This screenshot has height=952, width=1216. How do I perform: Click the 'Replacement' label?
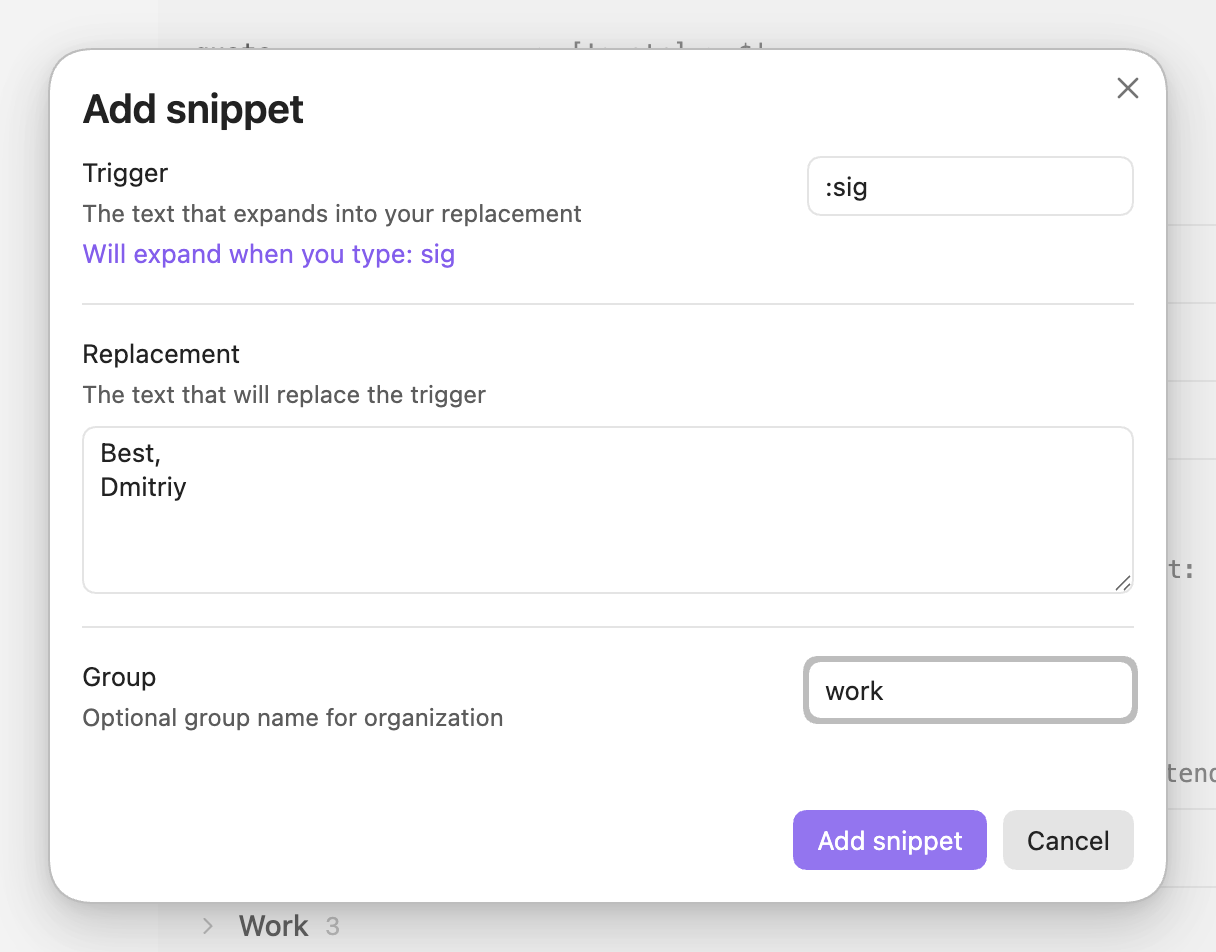[x=161, y=354]
